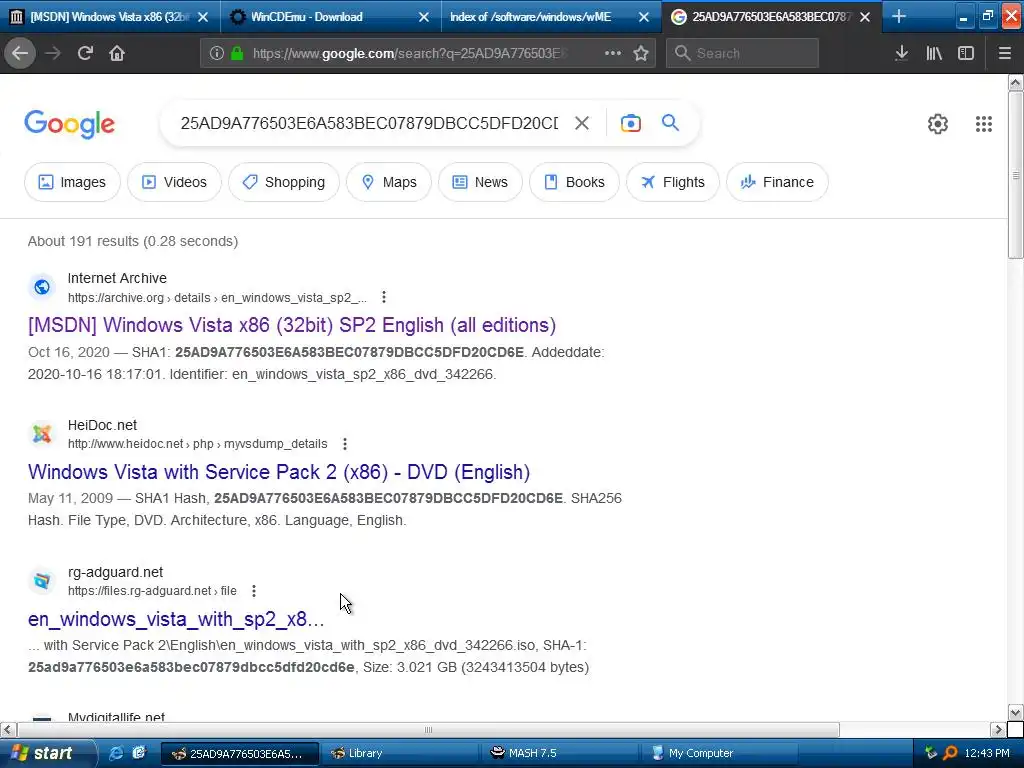Filter results by Videos

(174, 182)
